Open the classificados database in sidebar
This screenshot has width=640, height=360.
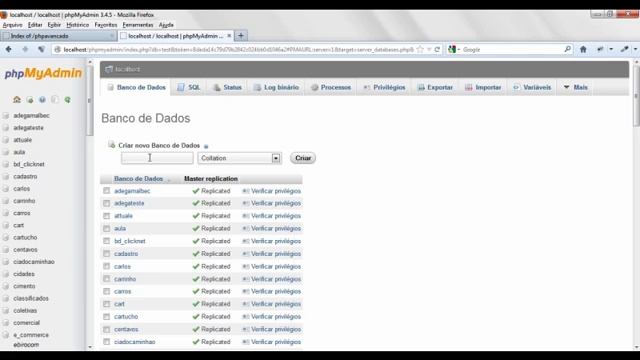coord(31,298)
